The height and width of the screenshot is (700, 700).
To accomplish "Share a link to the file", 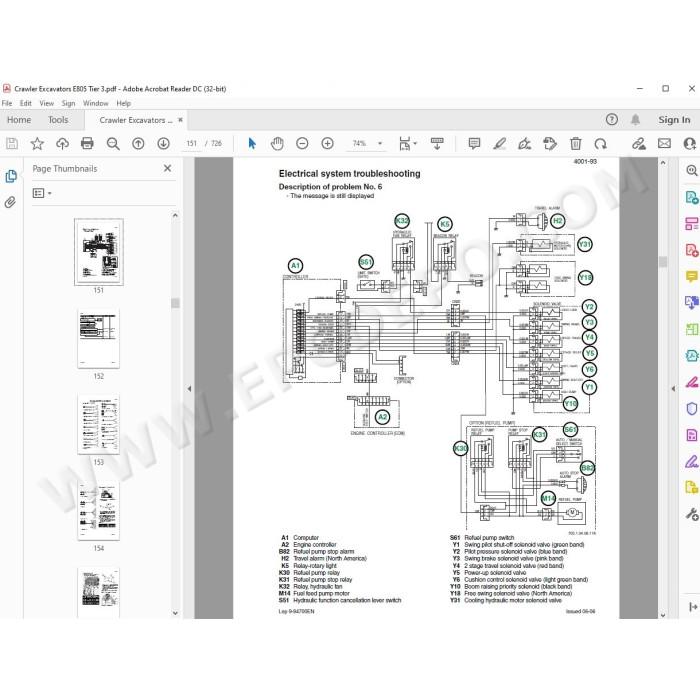I will coord(638,143).
